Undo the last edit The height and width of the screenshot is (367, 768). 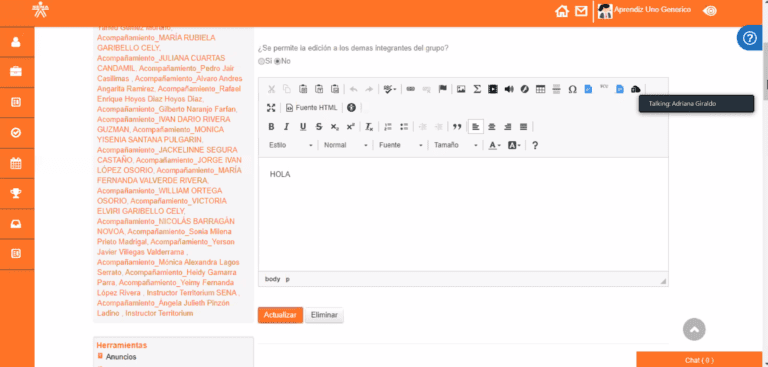(354, 89)
